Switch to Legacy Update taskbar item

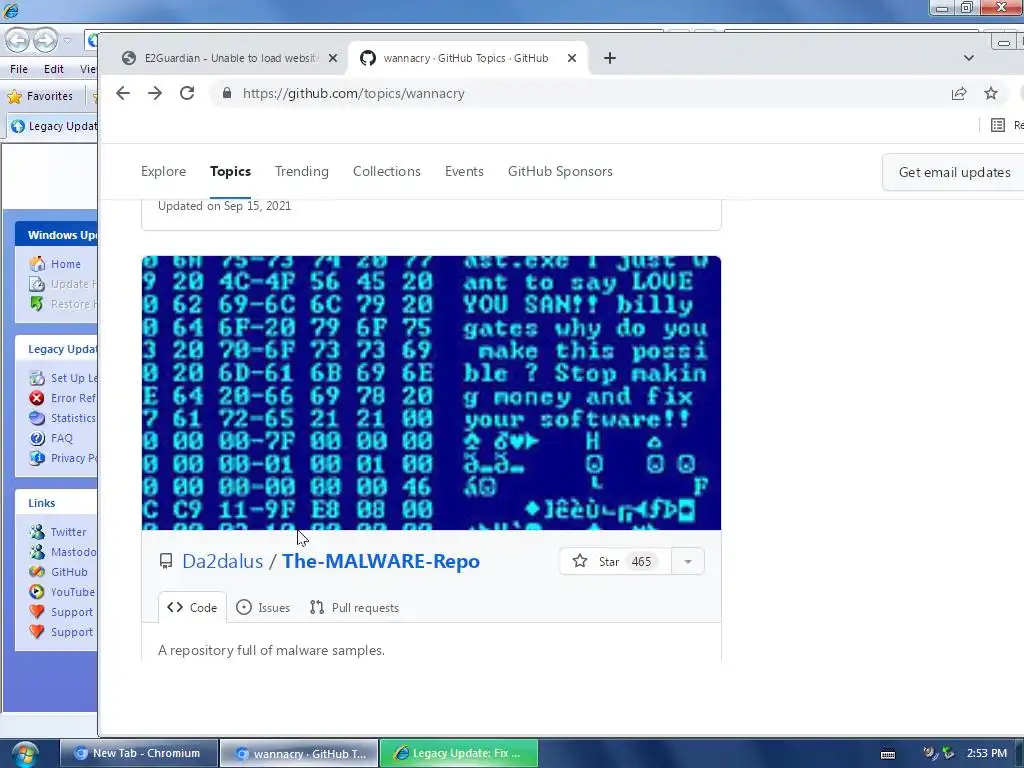click(x=459, y=753)
